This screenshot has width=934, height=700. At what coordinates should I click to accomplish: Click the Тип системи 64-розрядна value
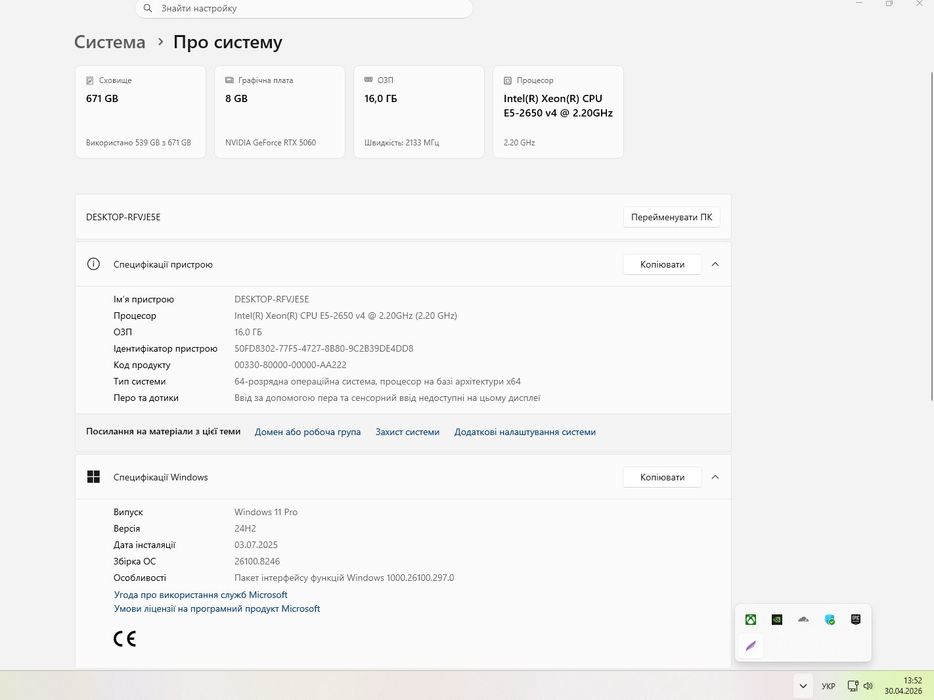coord(377,381)
